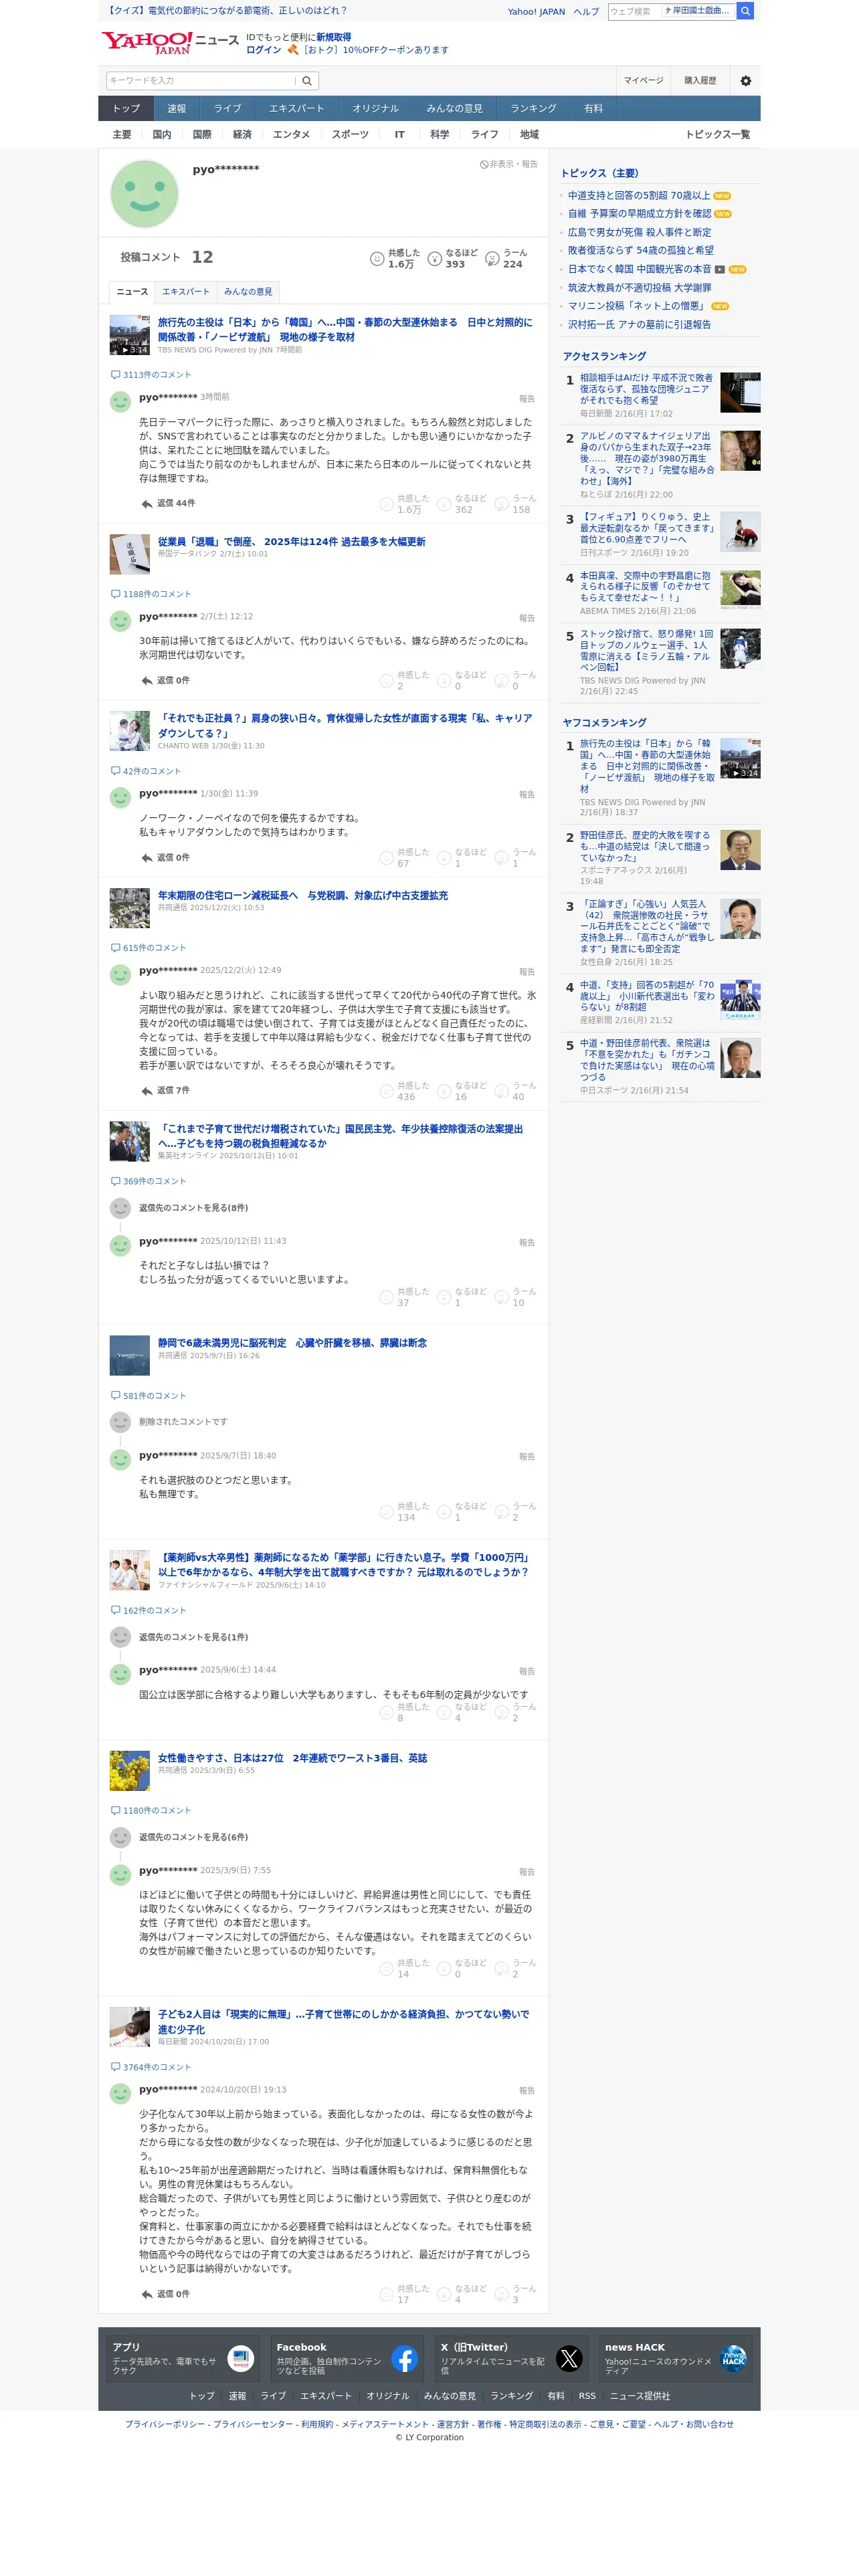Viewport: 859px width, 2576px height.
Task: Open the マイページ button
Action: tap(643, 81)
